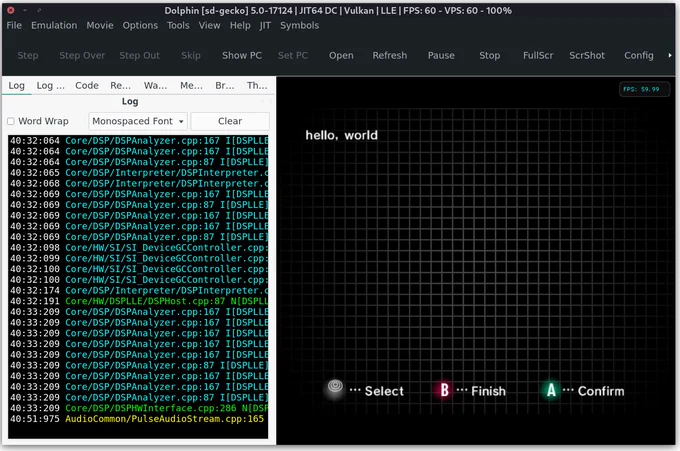Click the Step Over toolbar button
680x451 pixels.
(x=82, y=56)
